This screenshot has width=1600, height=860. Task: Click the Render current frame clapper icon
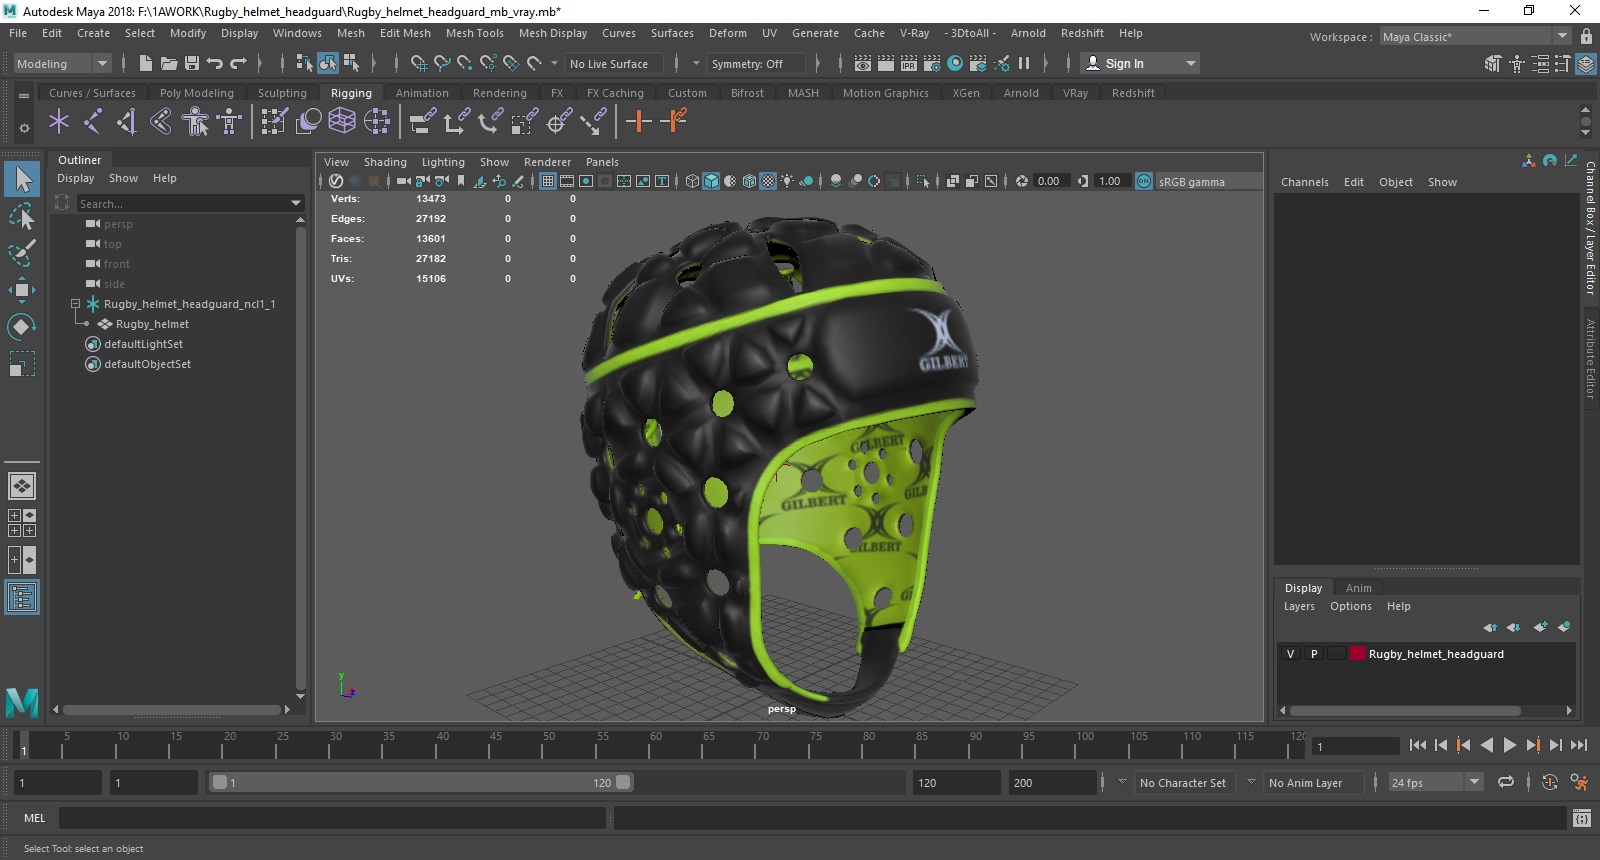[x=886, y=63]
